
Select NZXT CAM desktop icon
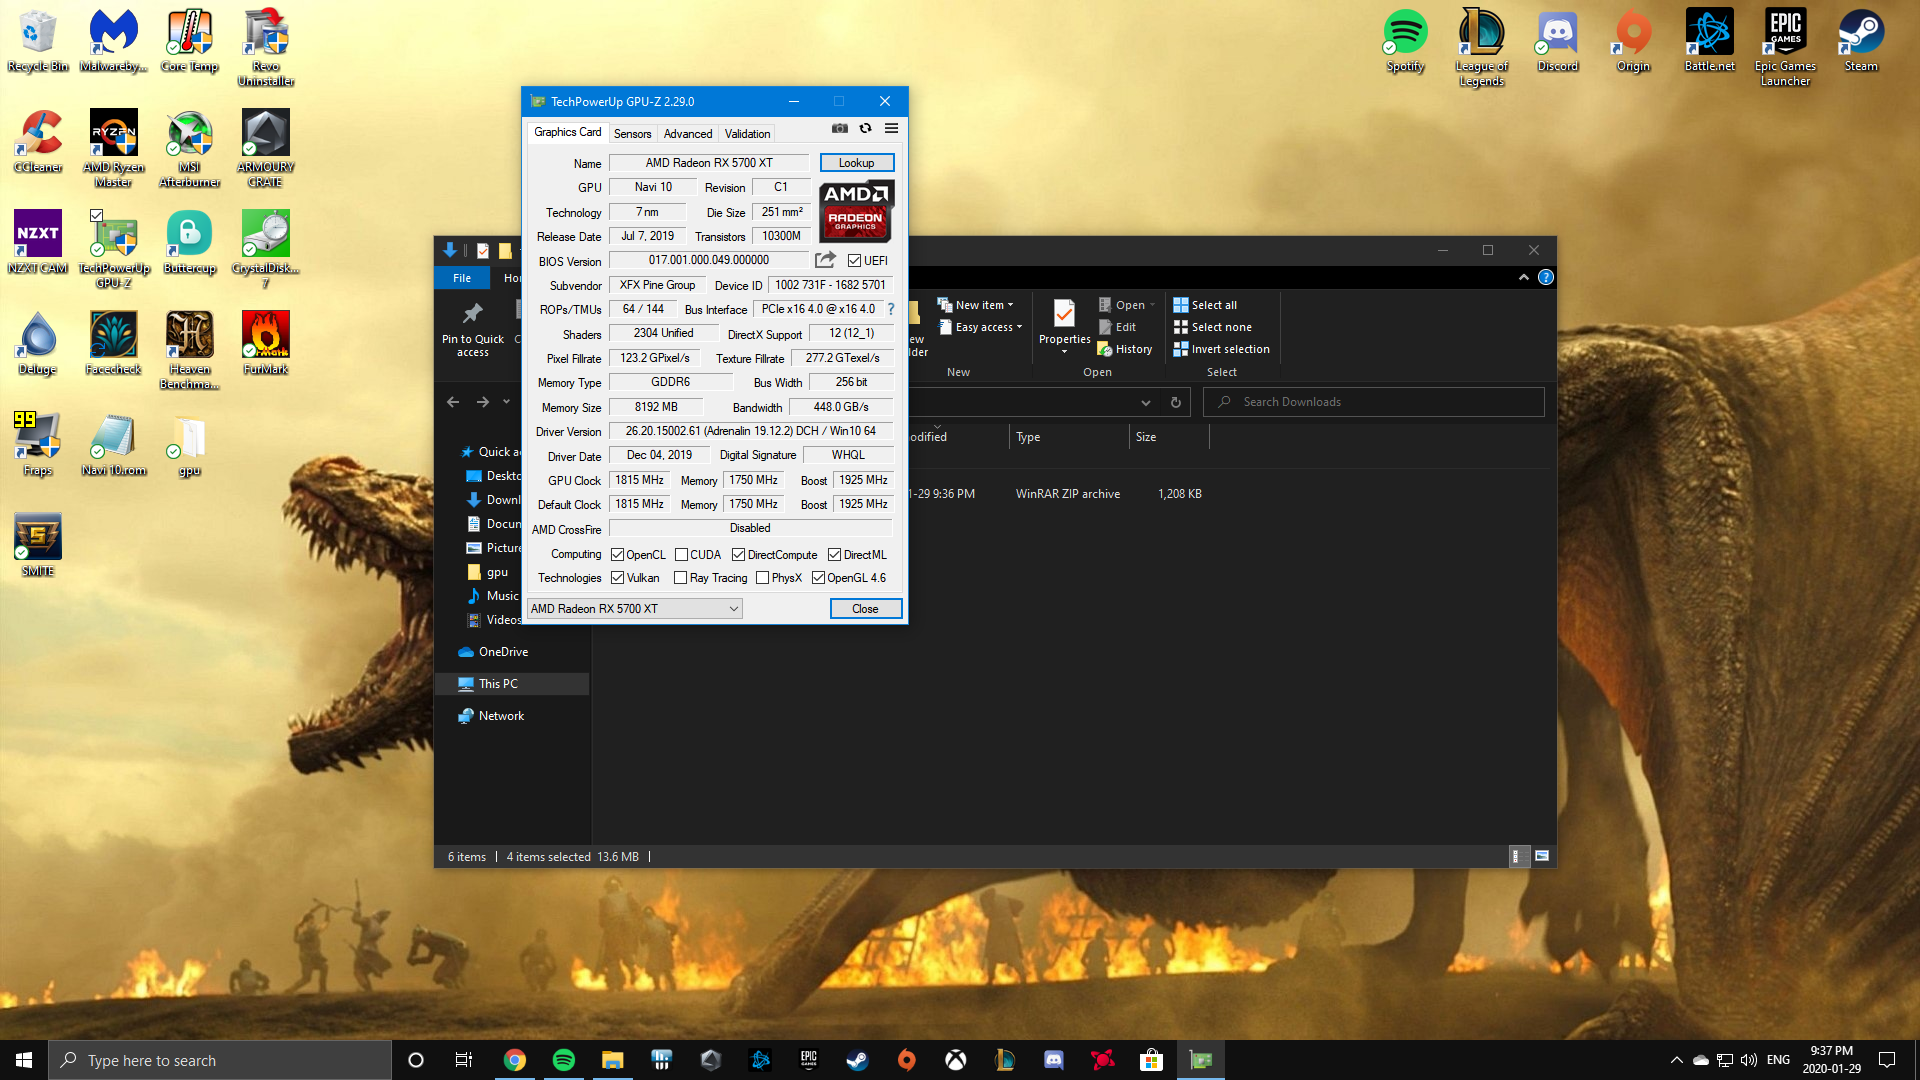(x=38, y=242)
